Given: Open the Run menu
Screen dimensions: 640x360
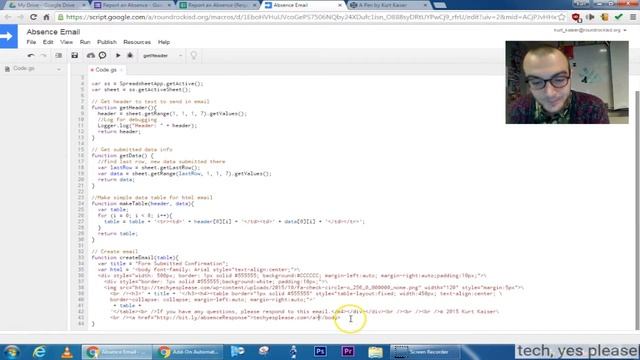Looking at the screenshot, I should (x=85, y=42).
